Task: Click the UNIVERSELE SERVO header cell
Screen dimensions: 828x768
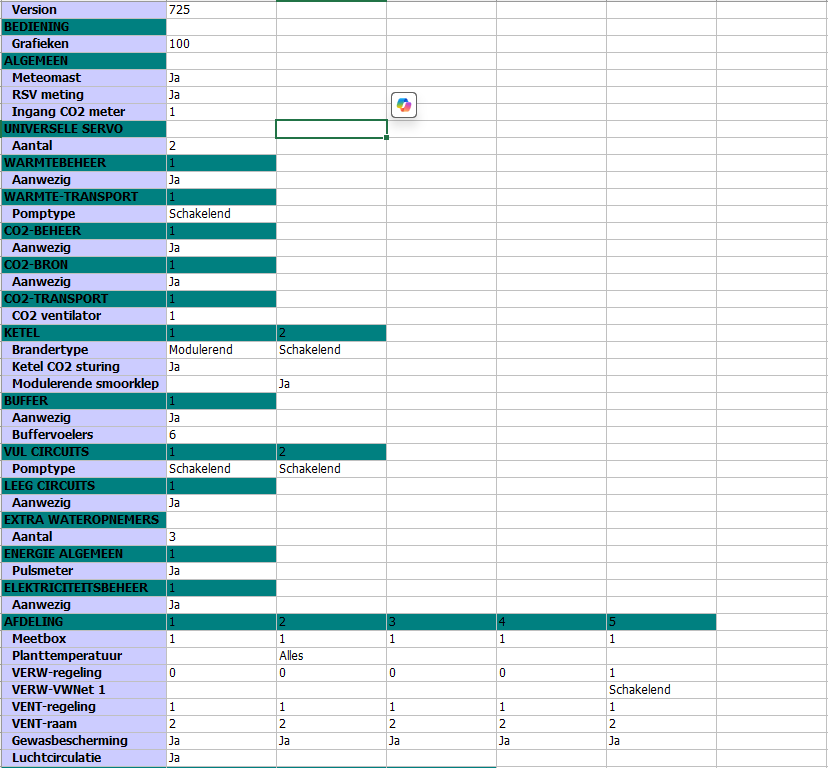Action: (x=84, y=129)
